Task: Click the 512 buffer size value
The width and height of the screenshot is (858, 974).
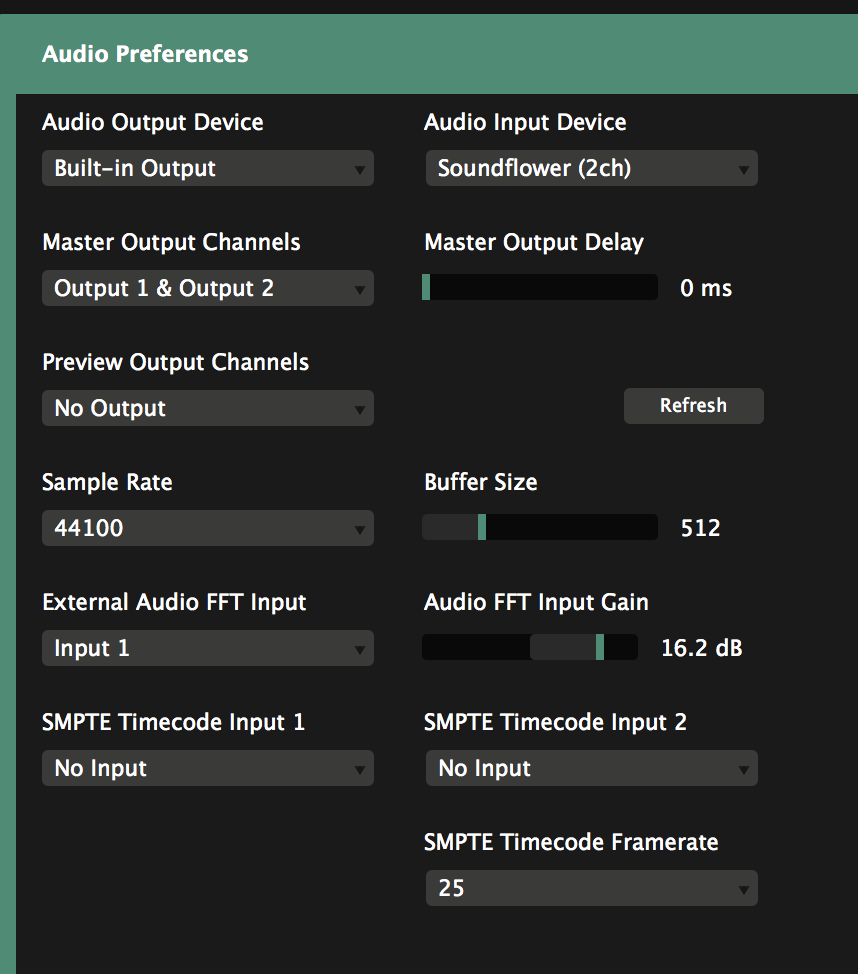Action: (x=700, y=528)
